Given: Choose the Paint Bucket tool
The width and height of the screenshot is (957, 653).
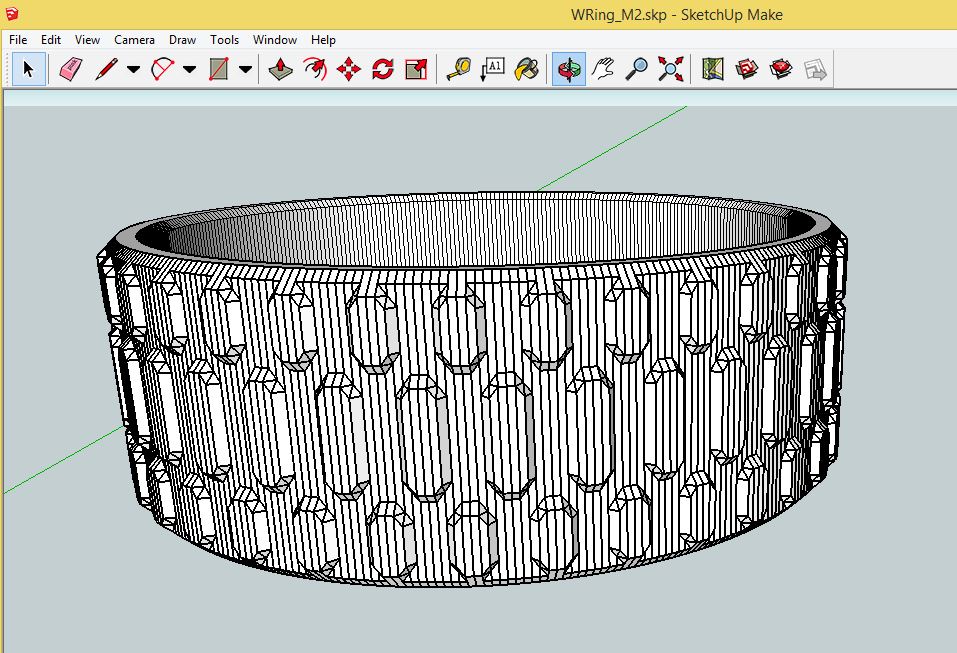Looking at the screenshot, I should (527, 69).
